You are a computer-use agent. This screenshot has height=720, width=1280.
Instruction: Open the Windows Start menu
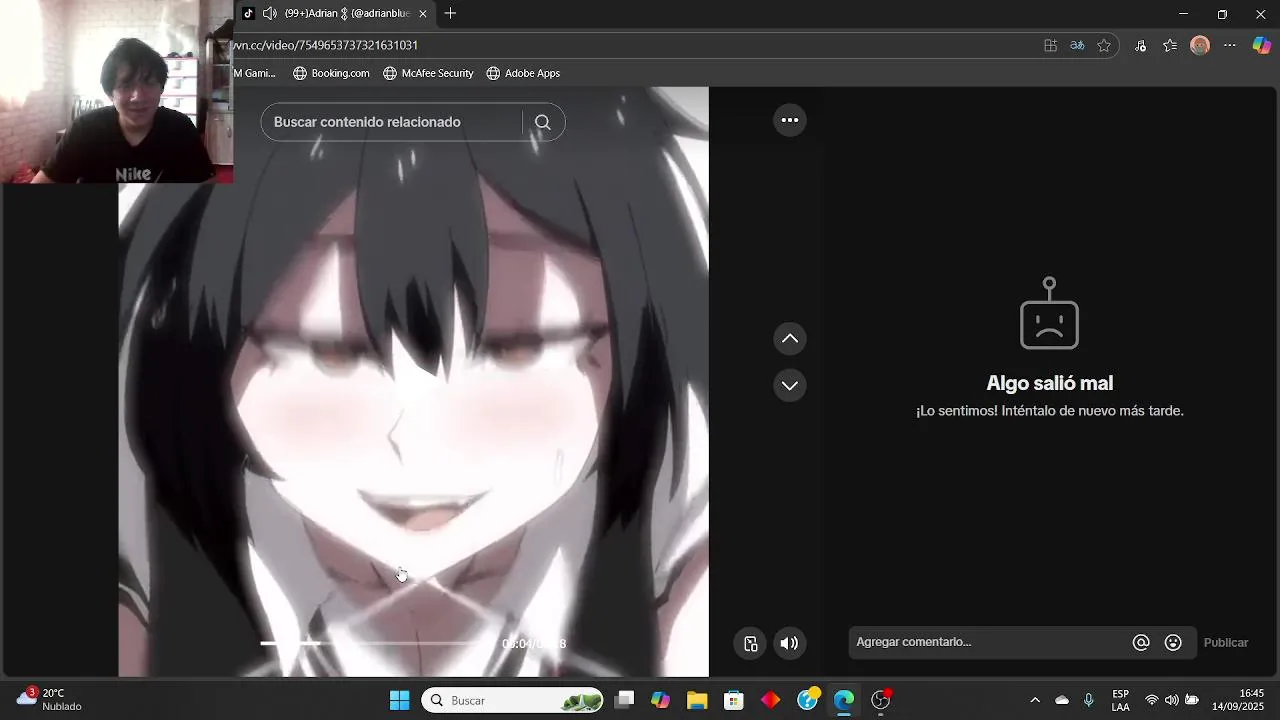(x=399, y=700)
